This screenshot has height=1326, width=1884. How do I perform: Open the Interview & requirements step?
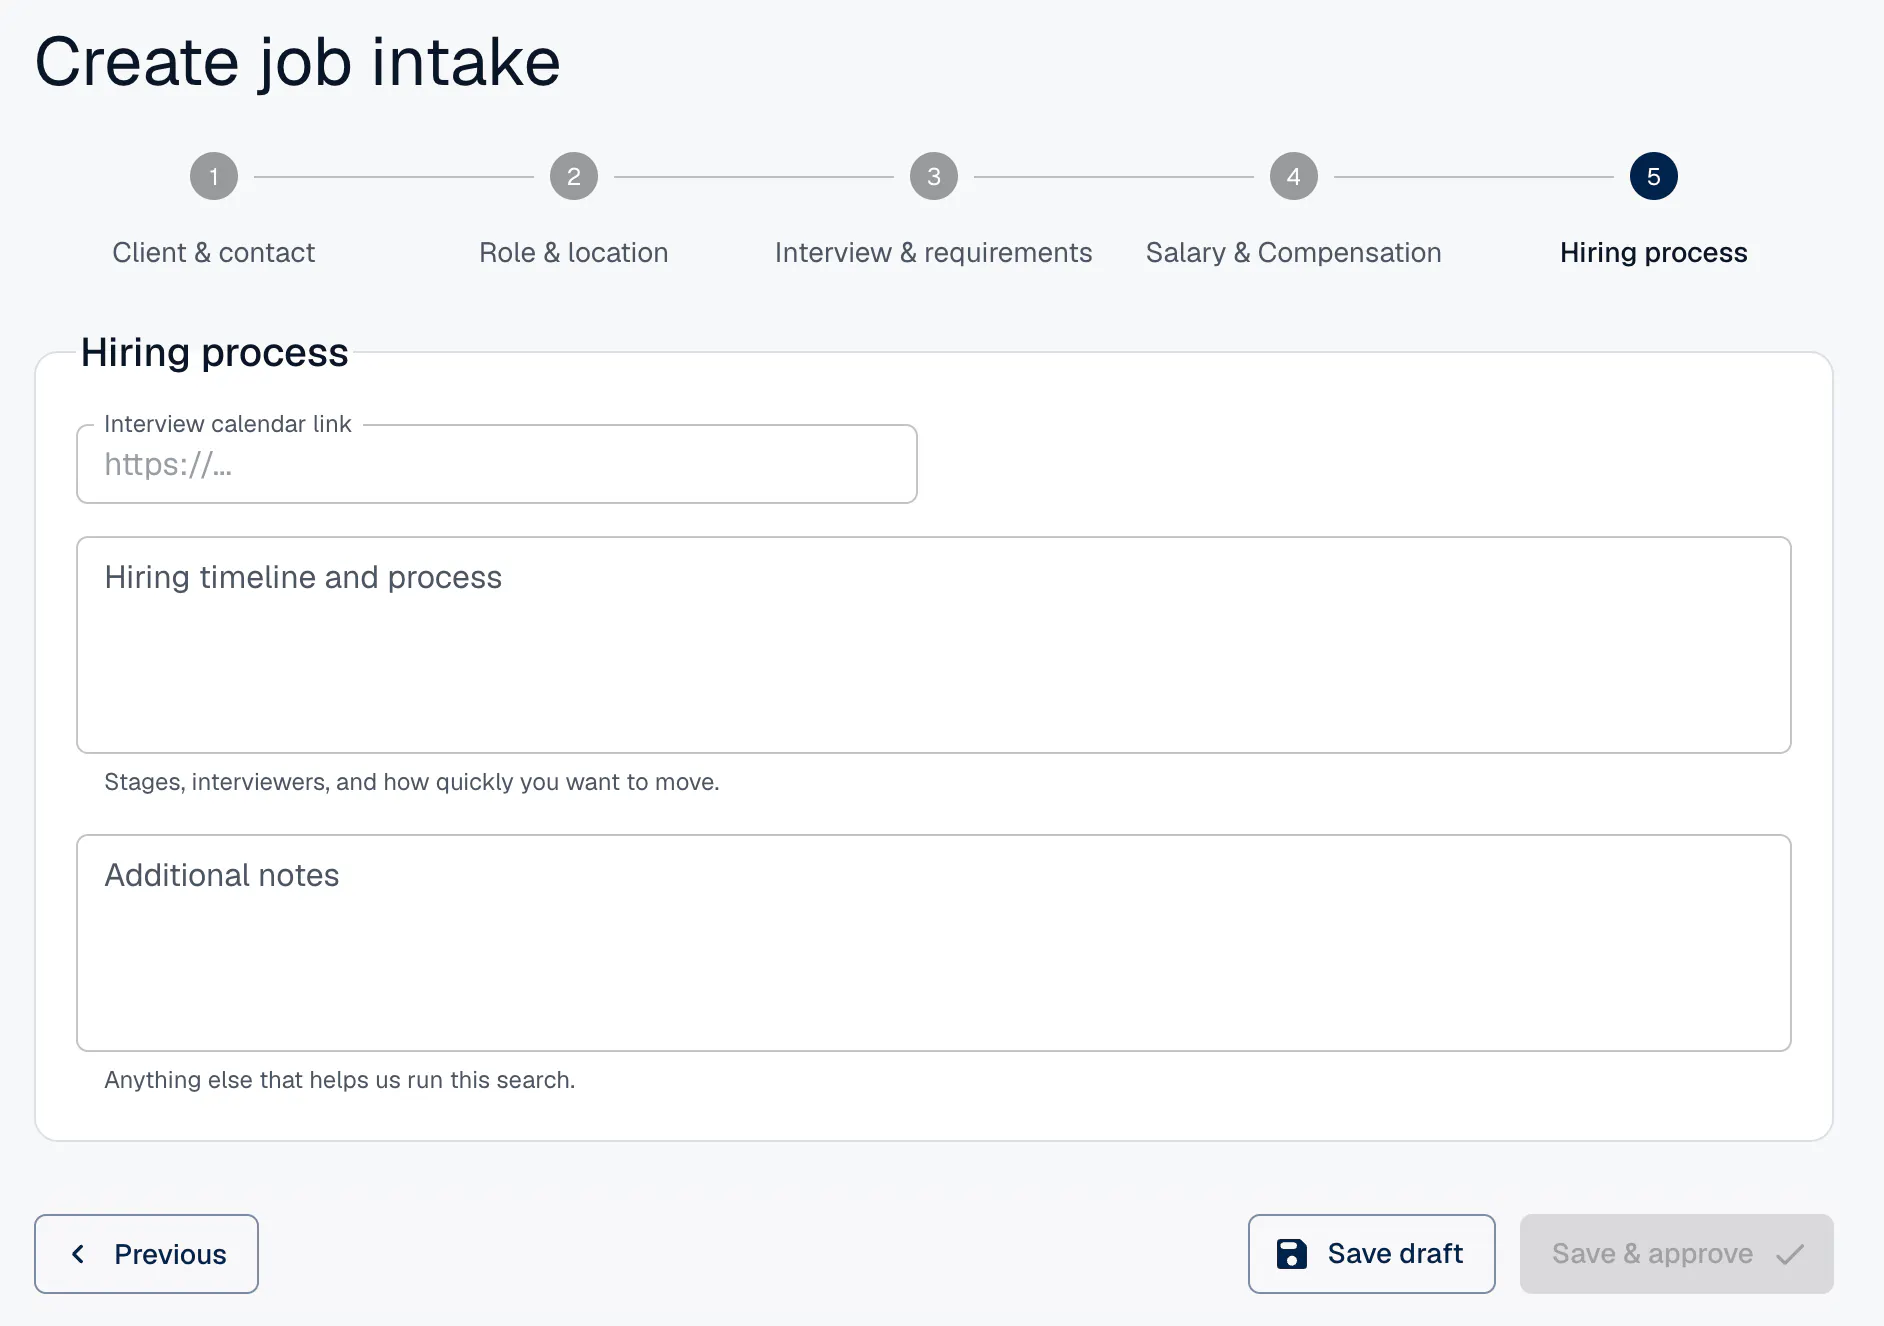point(934,253)
